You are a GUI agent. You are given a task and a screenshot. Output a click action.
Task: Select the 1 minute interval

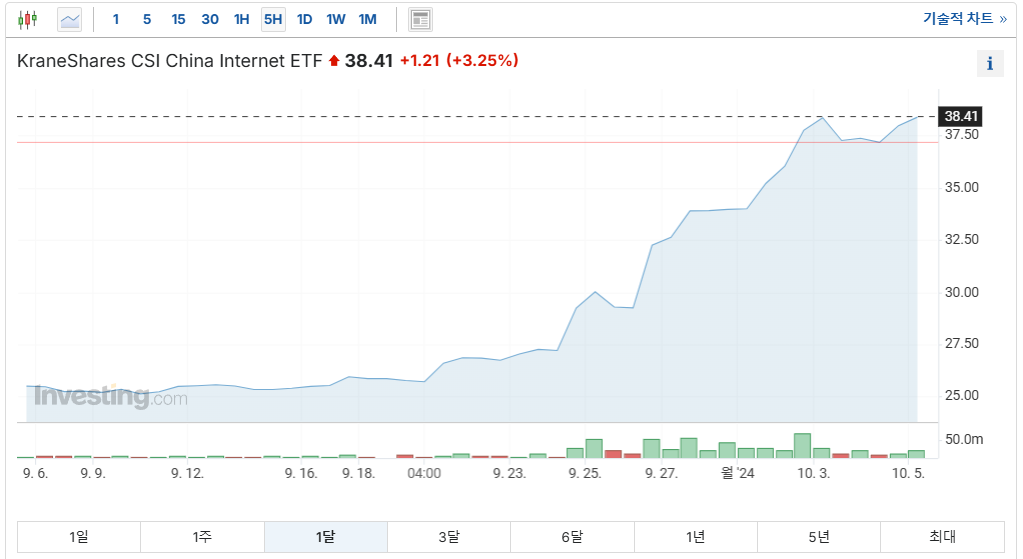116,20
